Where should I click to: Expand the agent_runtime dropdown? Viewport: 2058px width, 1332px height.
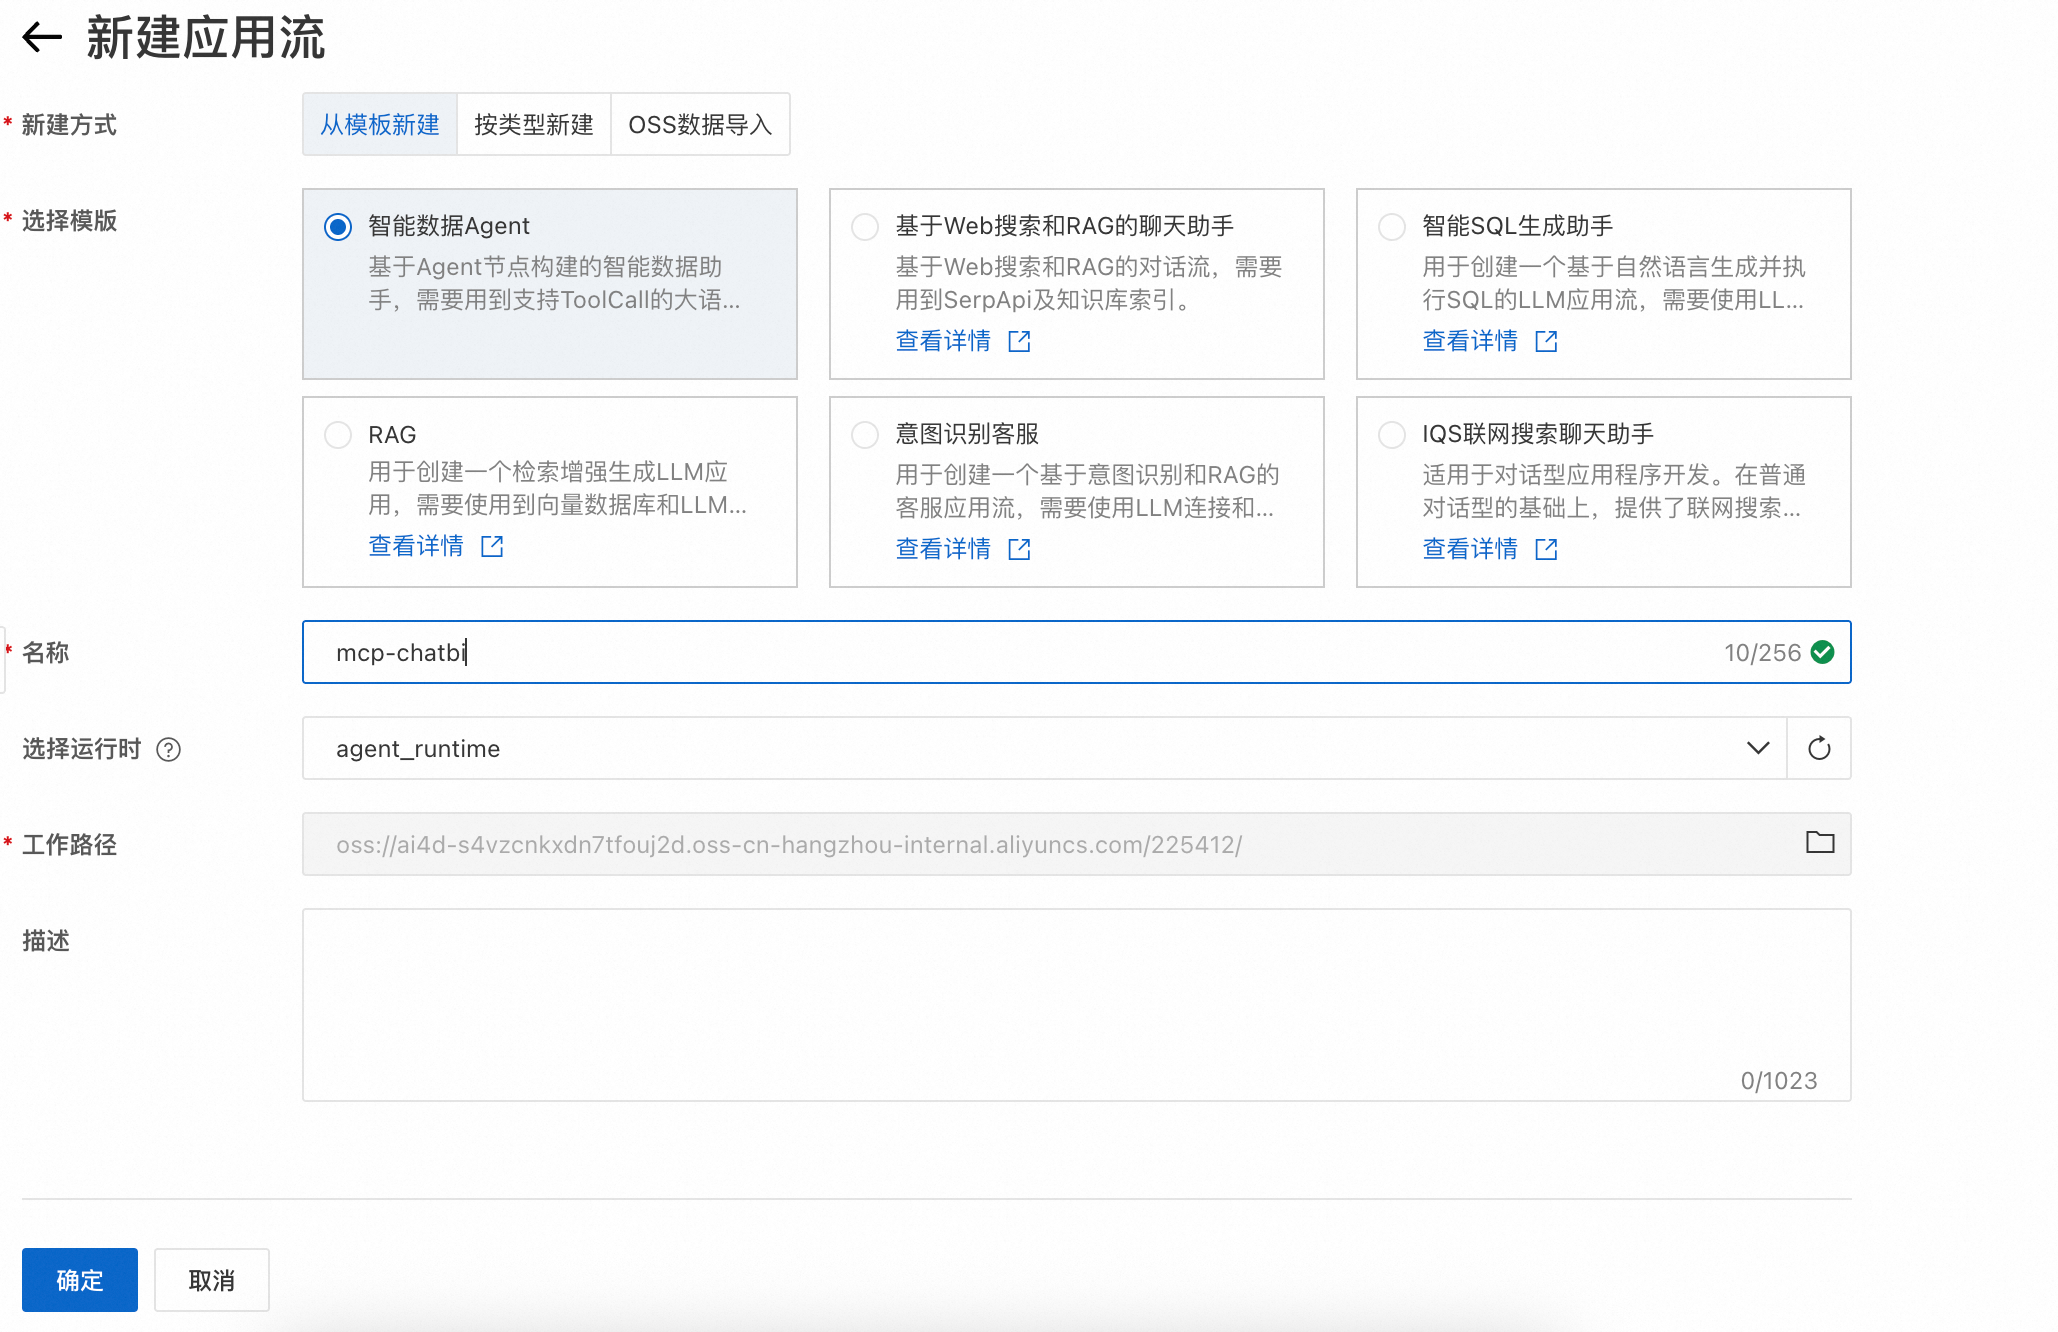point(1757,748)
